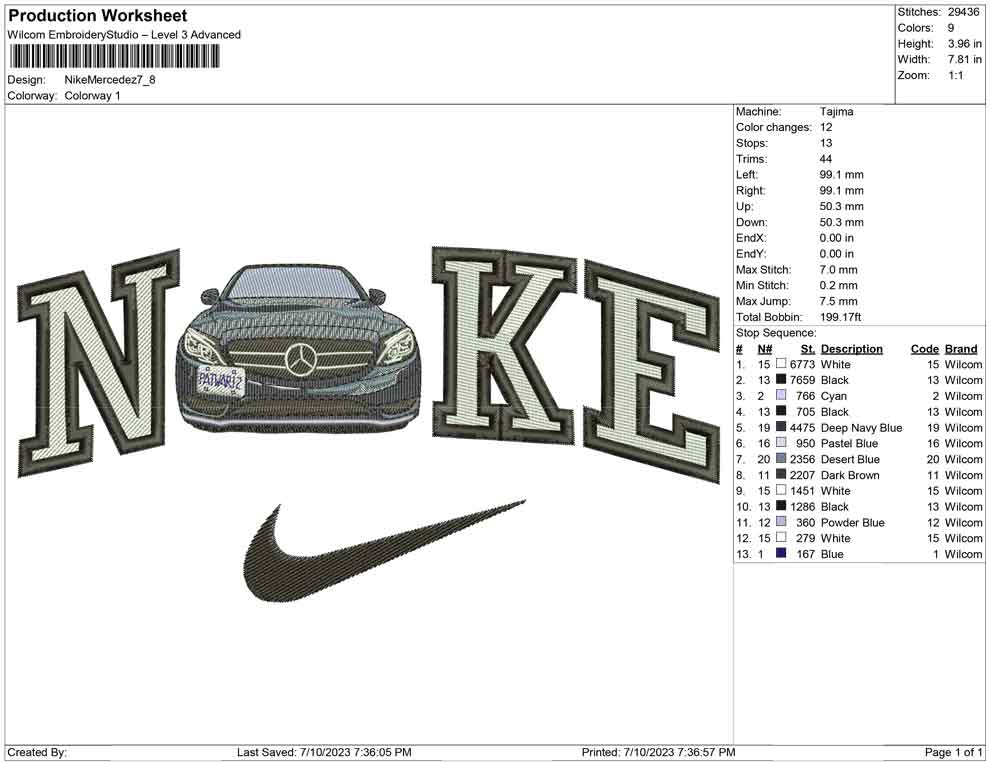Click the embroidered letter K
Viewport: 990px width, 762px height.
[x=504, y=345]
